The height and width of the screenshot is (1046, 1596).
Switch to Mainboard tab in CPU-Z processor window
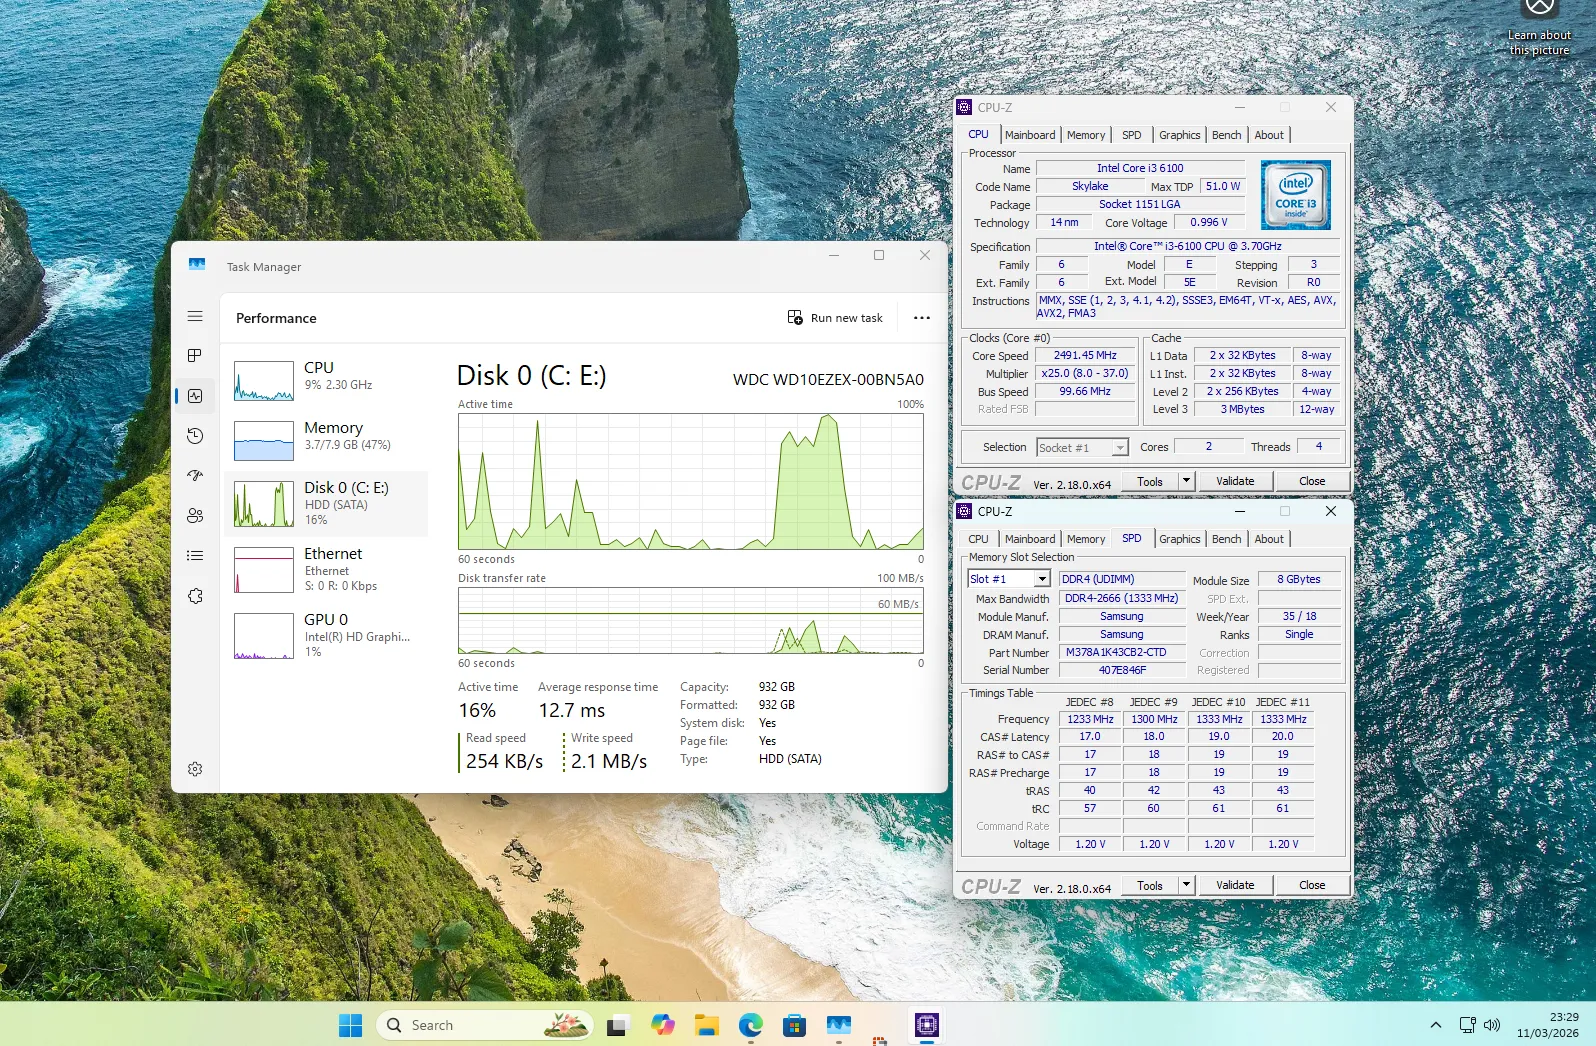(1029, 135)
